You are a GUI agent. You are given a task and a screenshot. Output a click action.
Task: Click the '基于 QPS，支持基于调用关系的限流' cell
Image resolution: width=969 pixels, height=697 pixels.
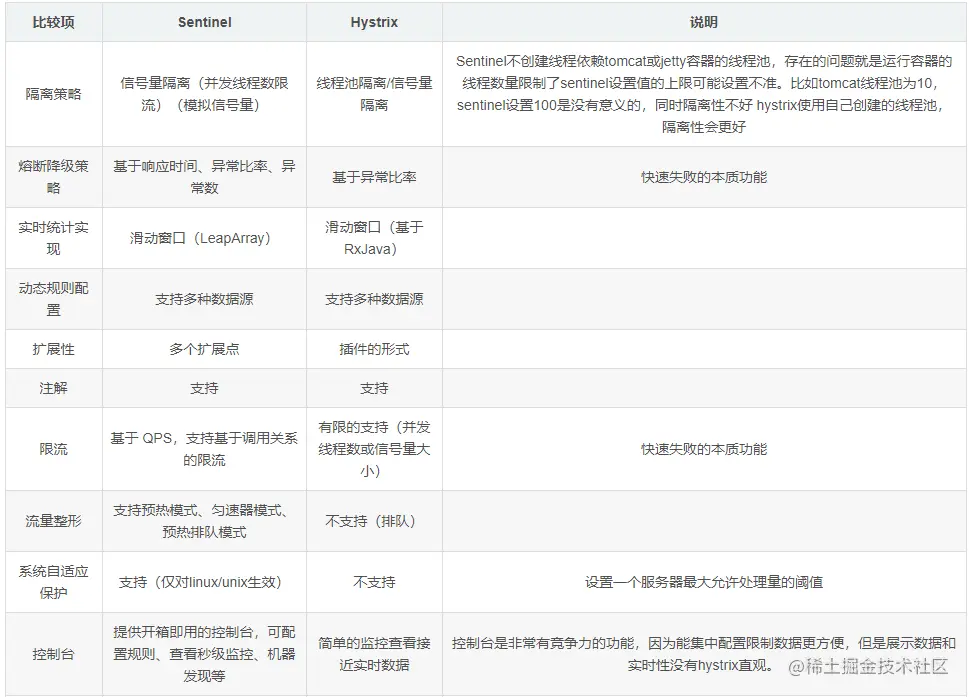click(205, 449)
